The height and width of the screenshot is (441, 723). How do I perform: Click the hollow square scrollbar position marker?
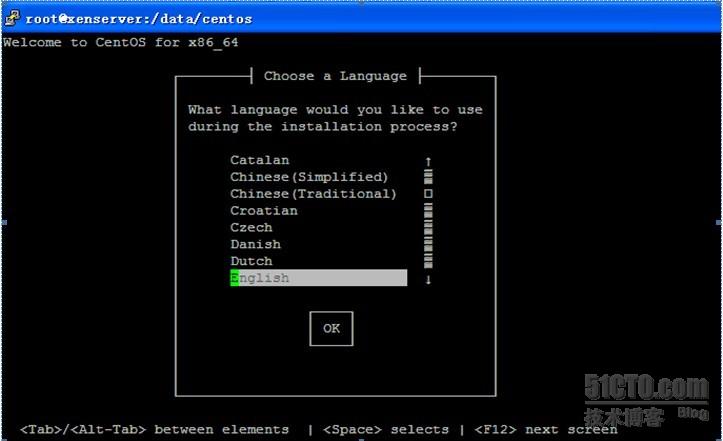pyautogui.click(x=428, y=194)
